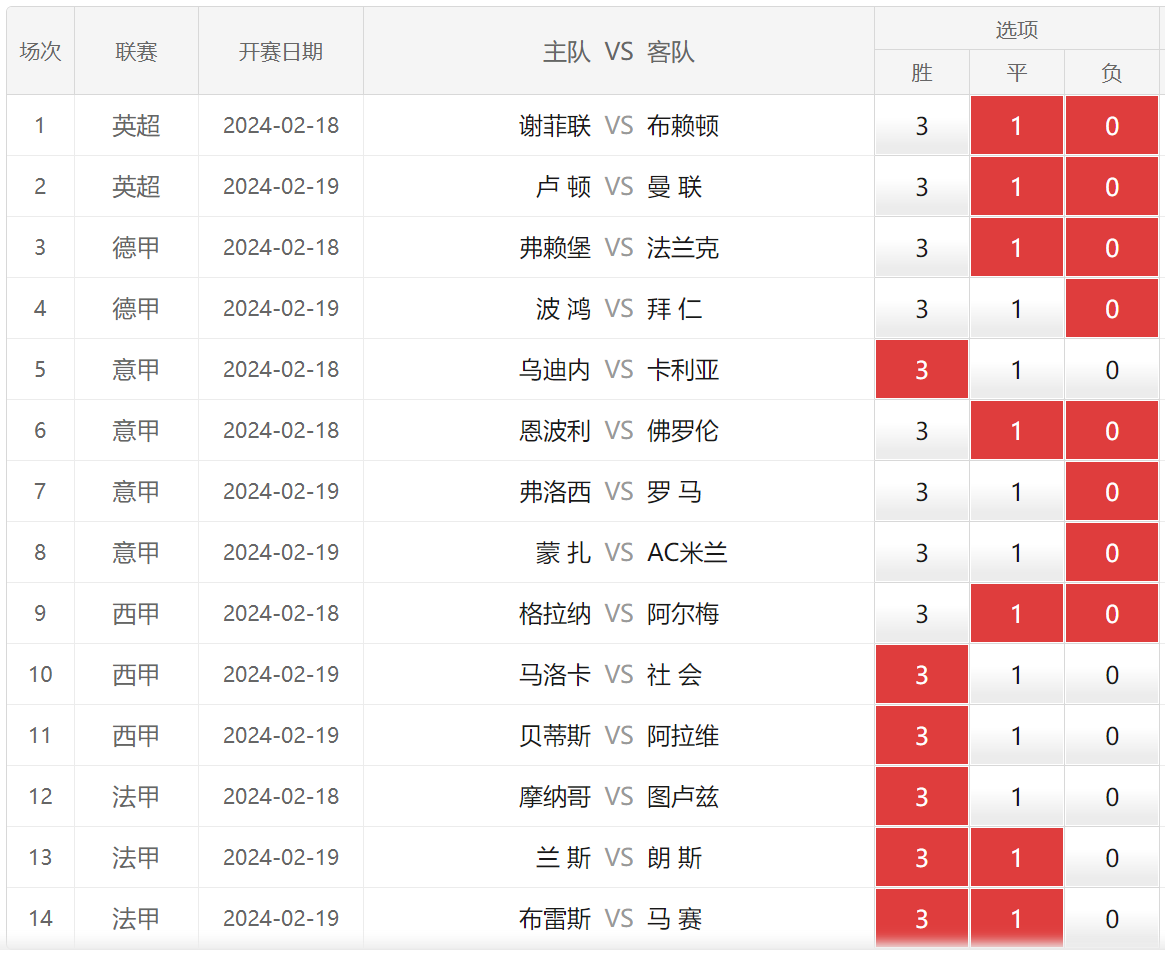Screen dimensions: 1165x961
Task: Click the 主队 VS 客队 header
Action: pos(618,51)
